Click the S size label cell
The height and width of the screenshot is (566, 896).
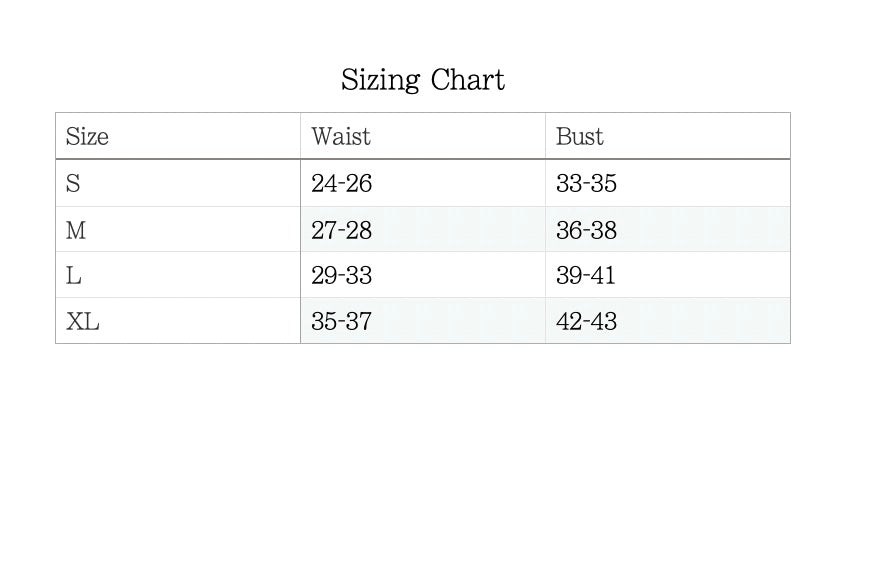pos(73,184)
